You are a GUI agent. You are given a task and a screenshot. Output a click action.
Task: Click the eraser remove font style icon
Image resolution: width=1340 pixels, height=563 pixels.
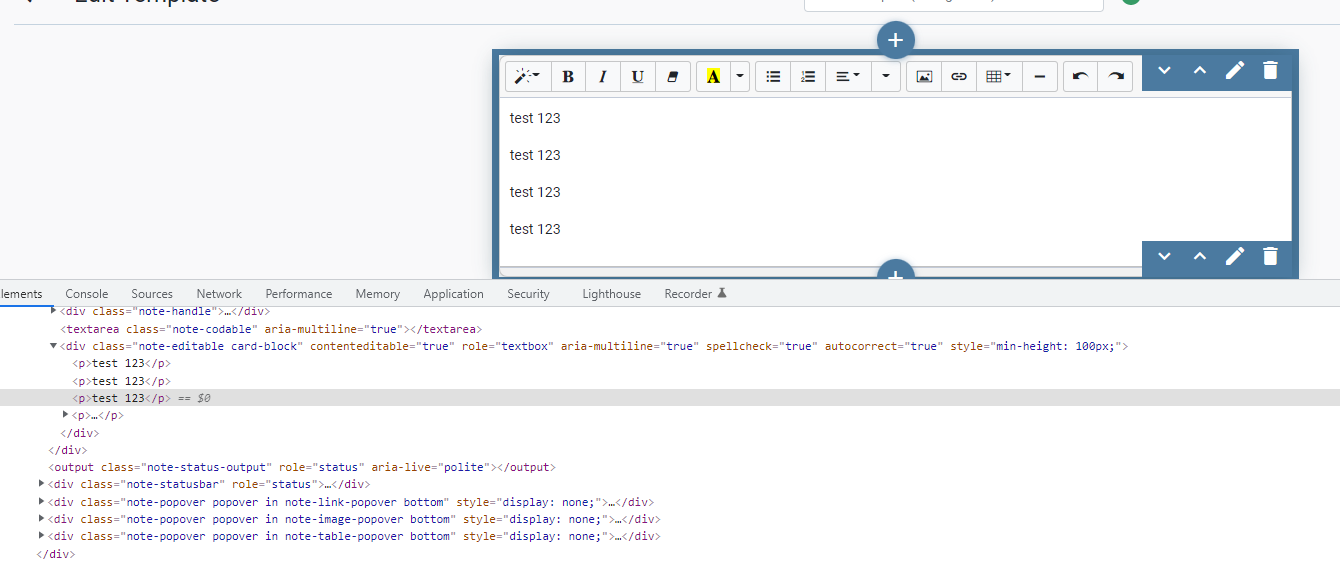click(673, 76)
